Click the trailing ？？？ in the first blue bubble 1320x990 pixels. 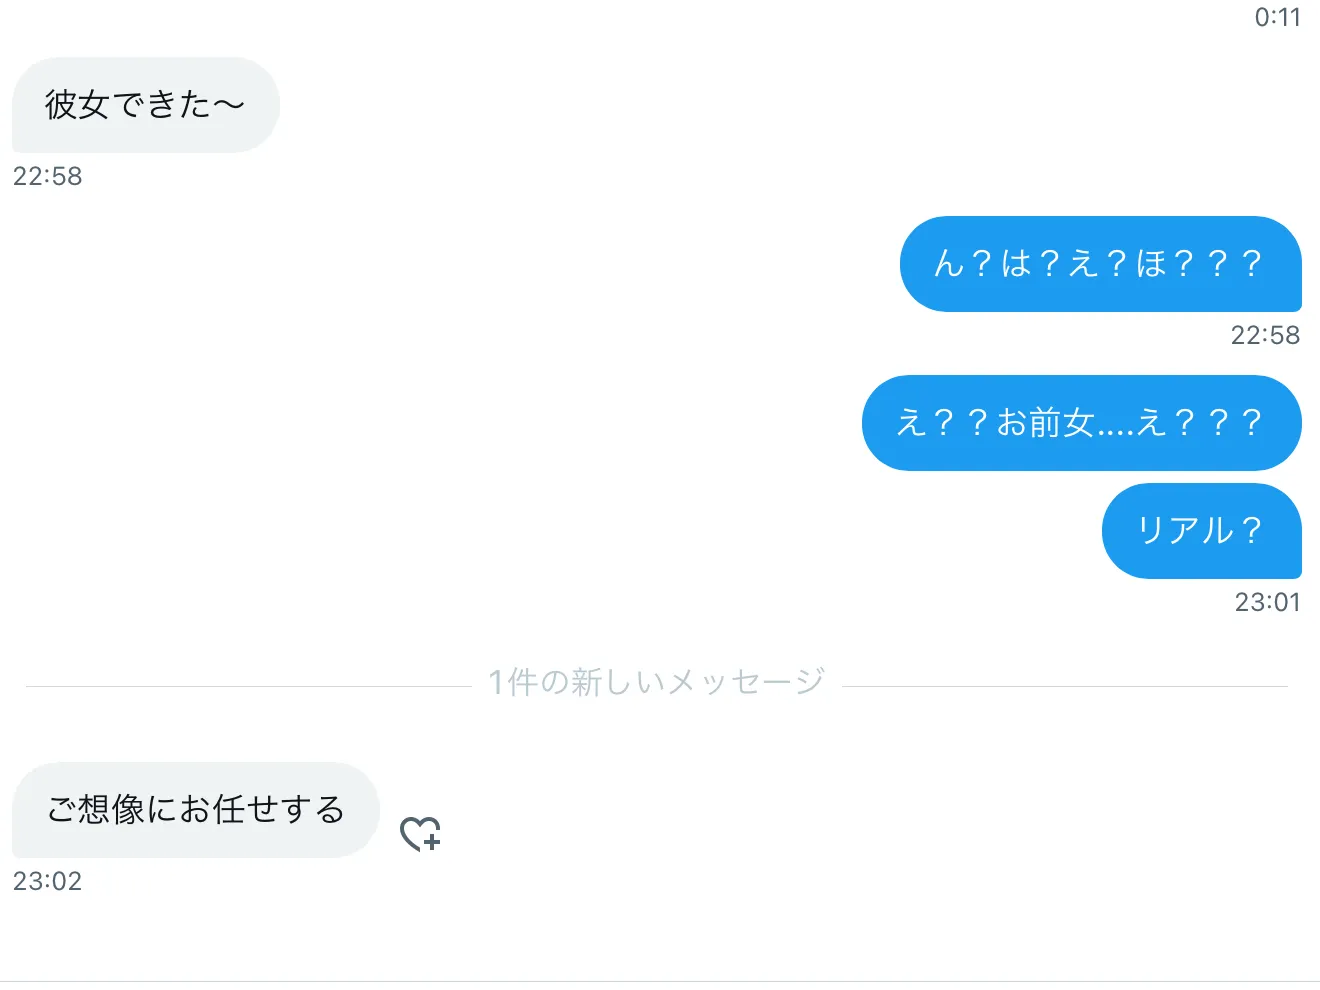(x=1217, y=264)
